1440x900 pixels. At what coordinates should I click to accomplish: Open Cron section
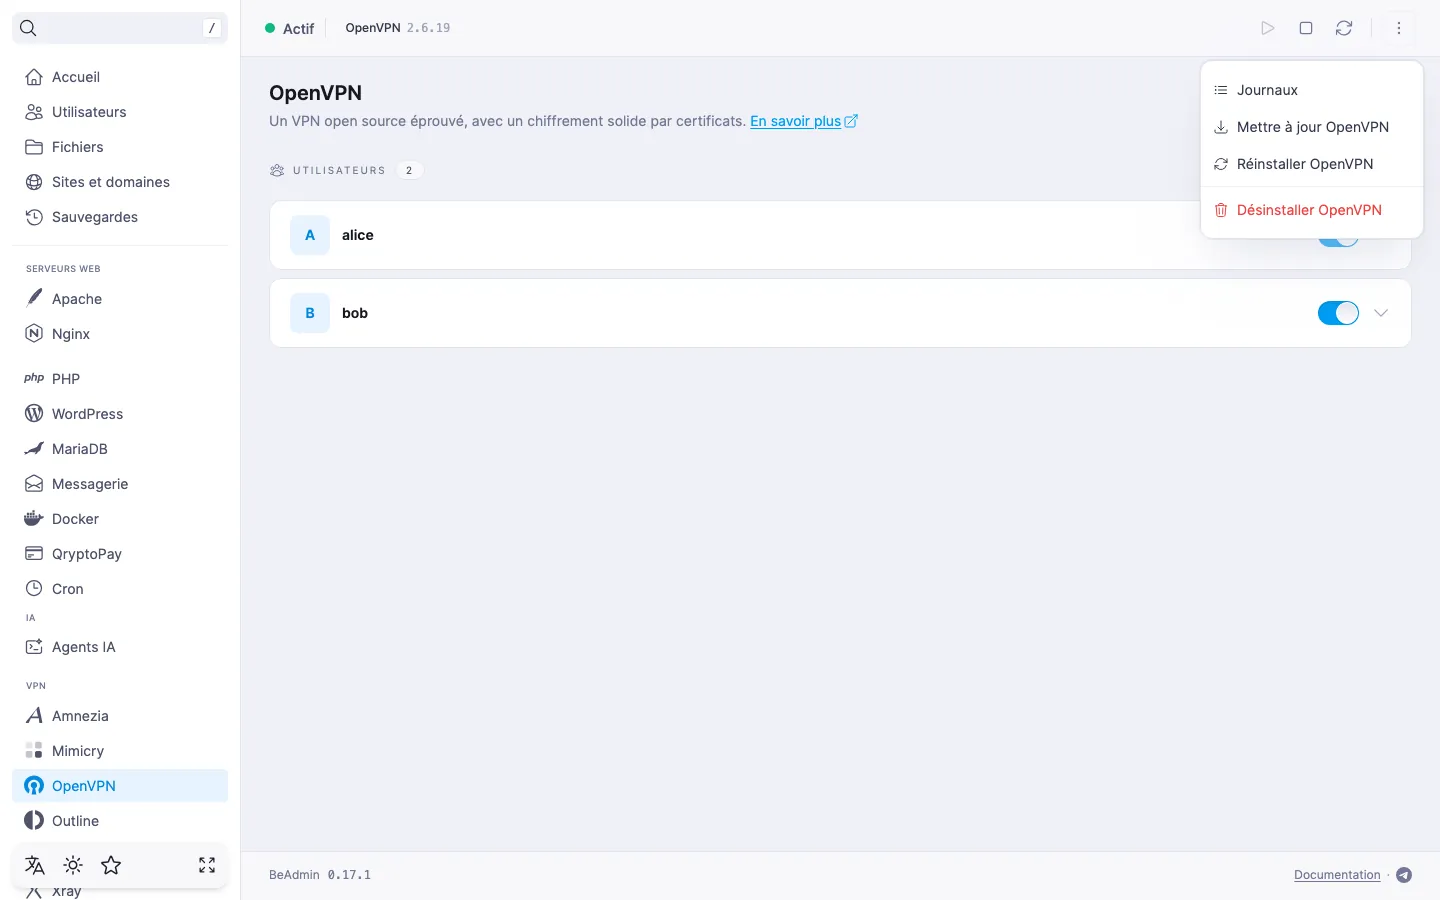coord(120,589)
